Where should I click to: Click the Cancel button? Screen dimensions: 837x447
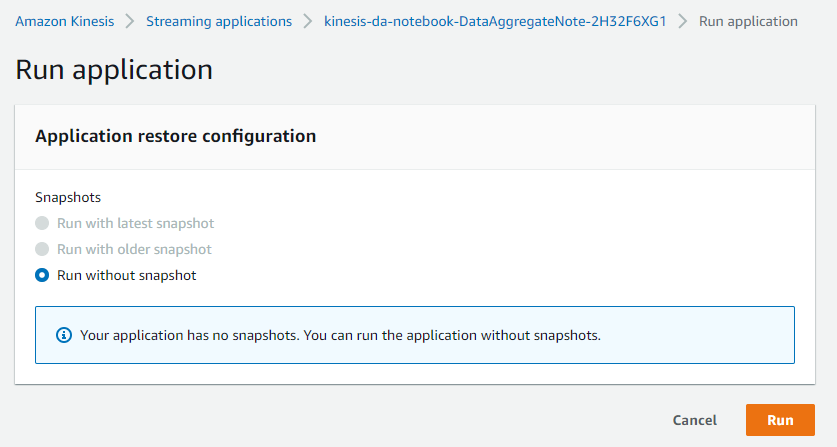click(694, 420)
